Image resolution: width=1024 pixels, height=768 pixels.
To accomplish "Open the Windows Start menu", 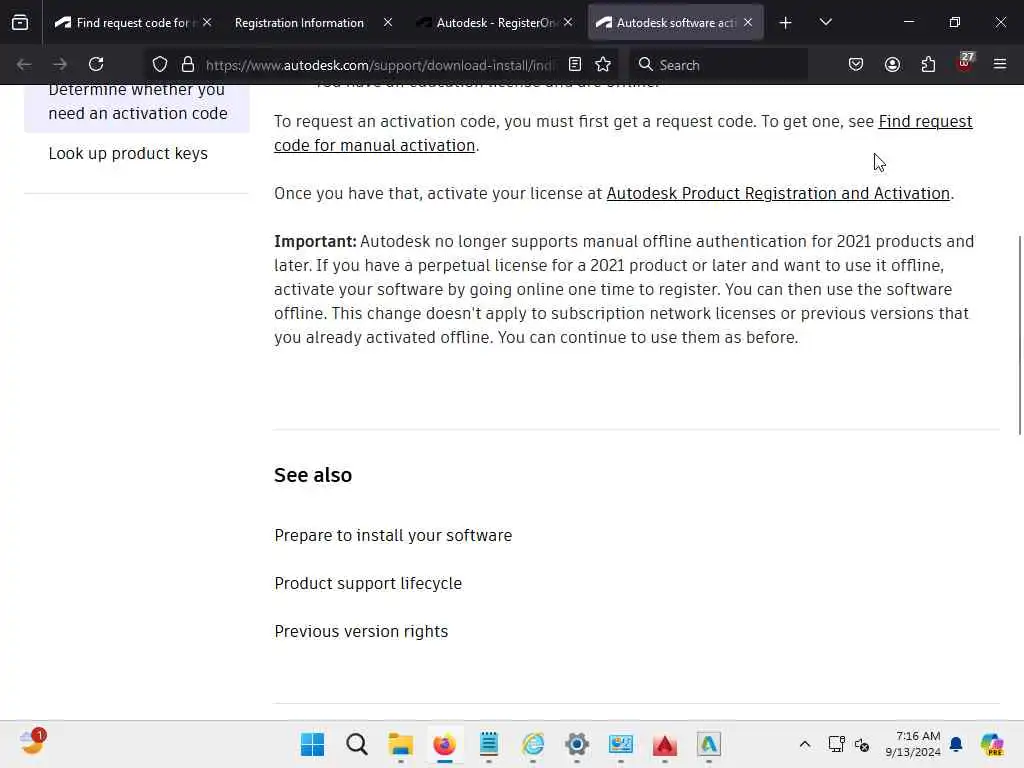I will 312,744.
